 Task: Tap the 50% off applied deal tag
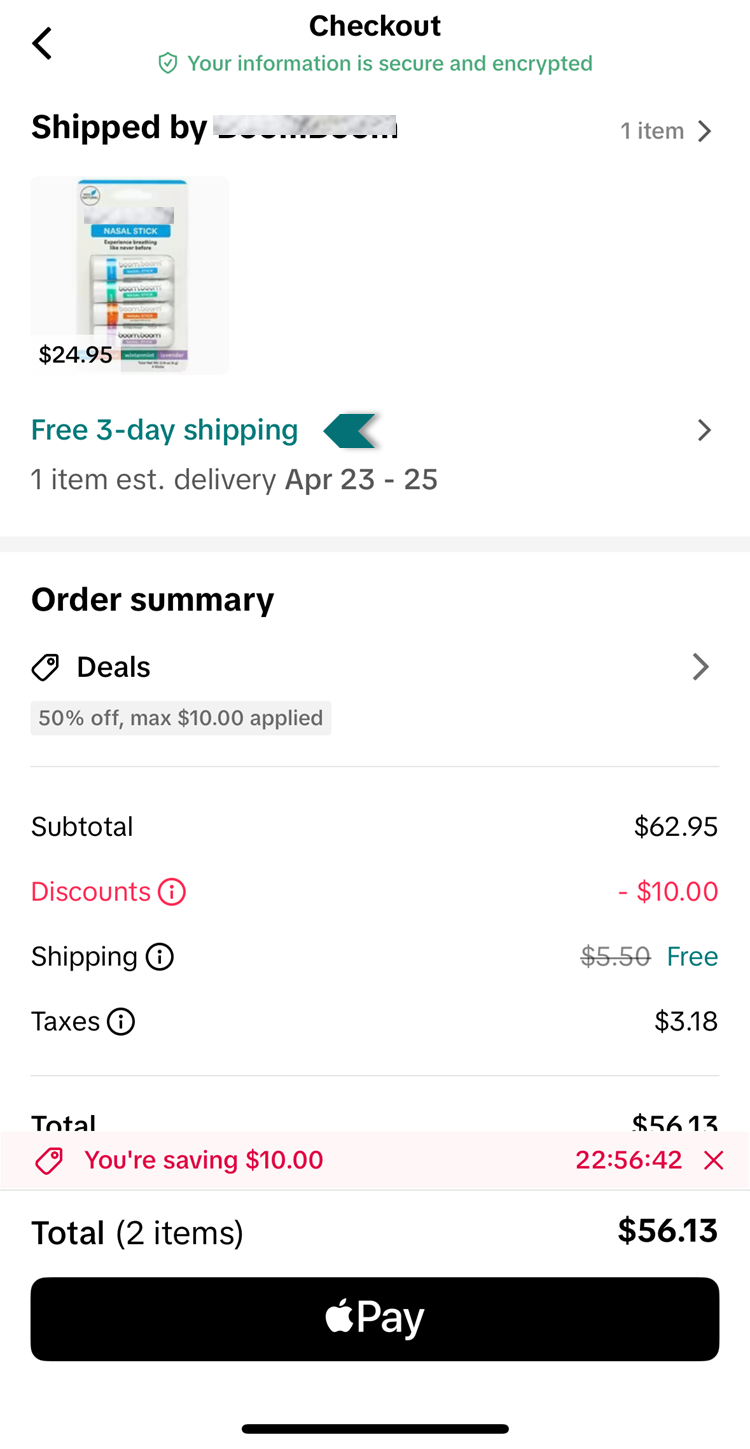(x=181, y=718)
